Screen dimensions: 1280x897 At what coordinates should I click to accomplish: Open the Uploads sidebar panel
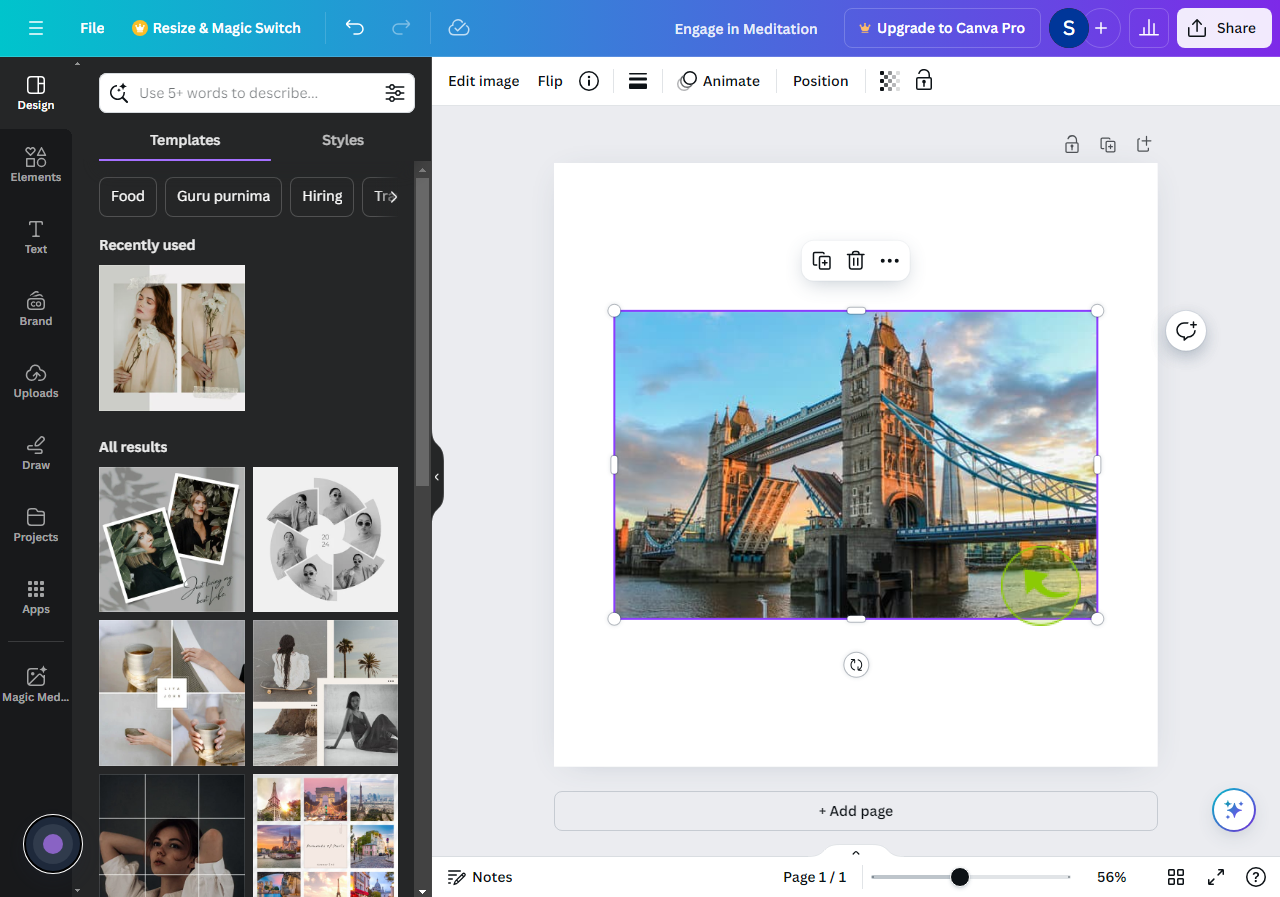(36, 381)
